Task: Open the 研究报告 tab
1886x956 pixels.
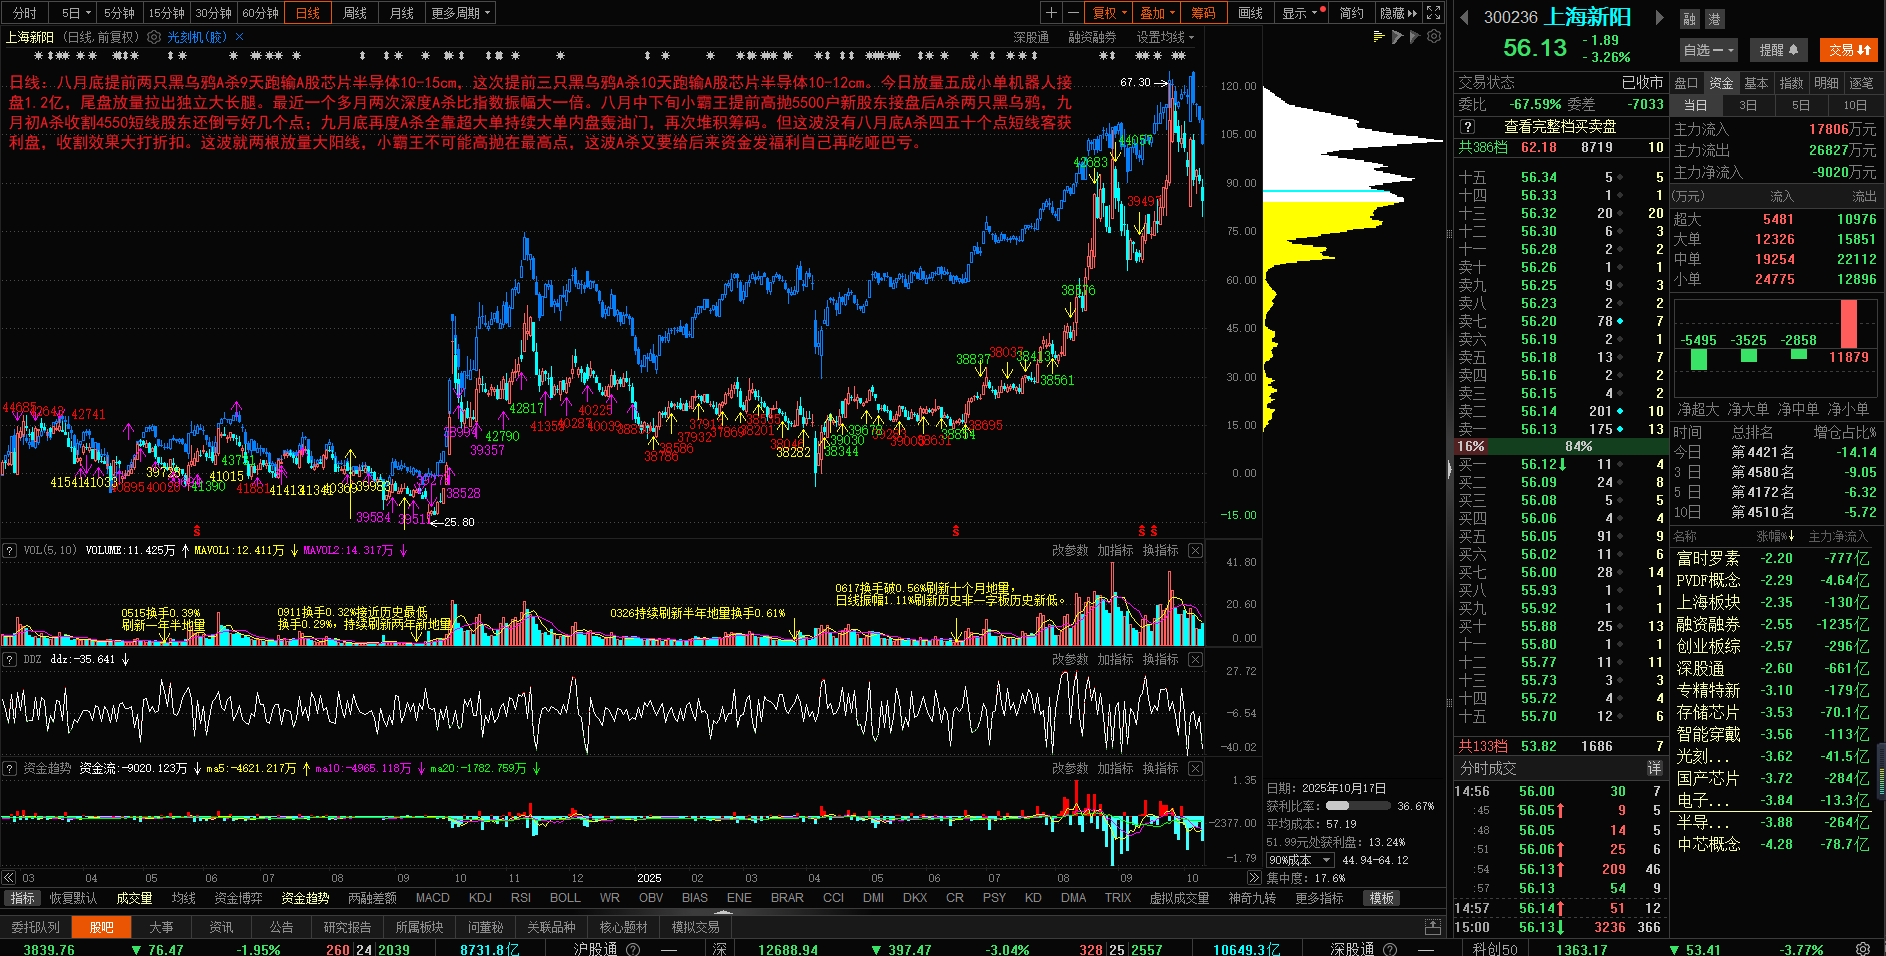Action: tap(347, 927)
